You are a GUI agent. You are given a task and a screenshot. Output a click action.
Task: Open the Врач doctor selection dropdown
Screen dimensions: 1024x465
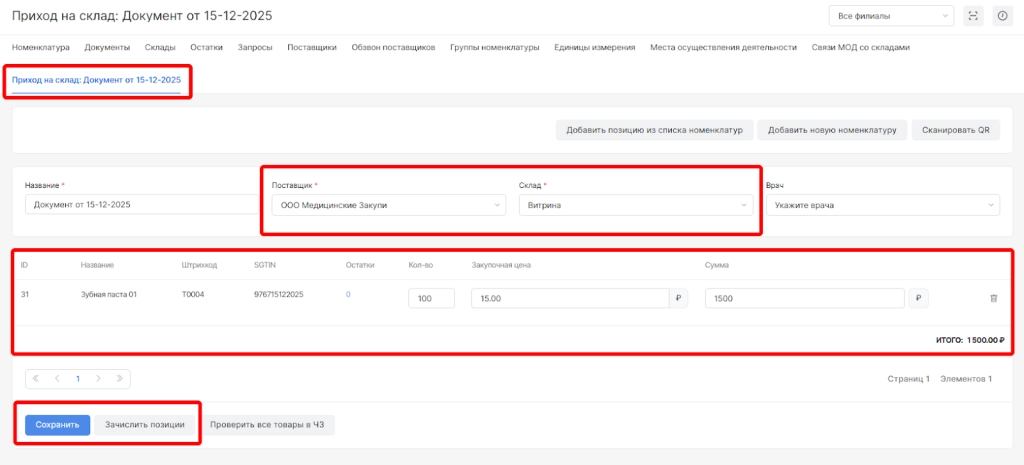point(882,205)
